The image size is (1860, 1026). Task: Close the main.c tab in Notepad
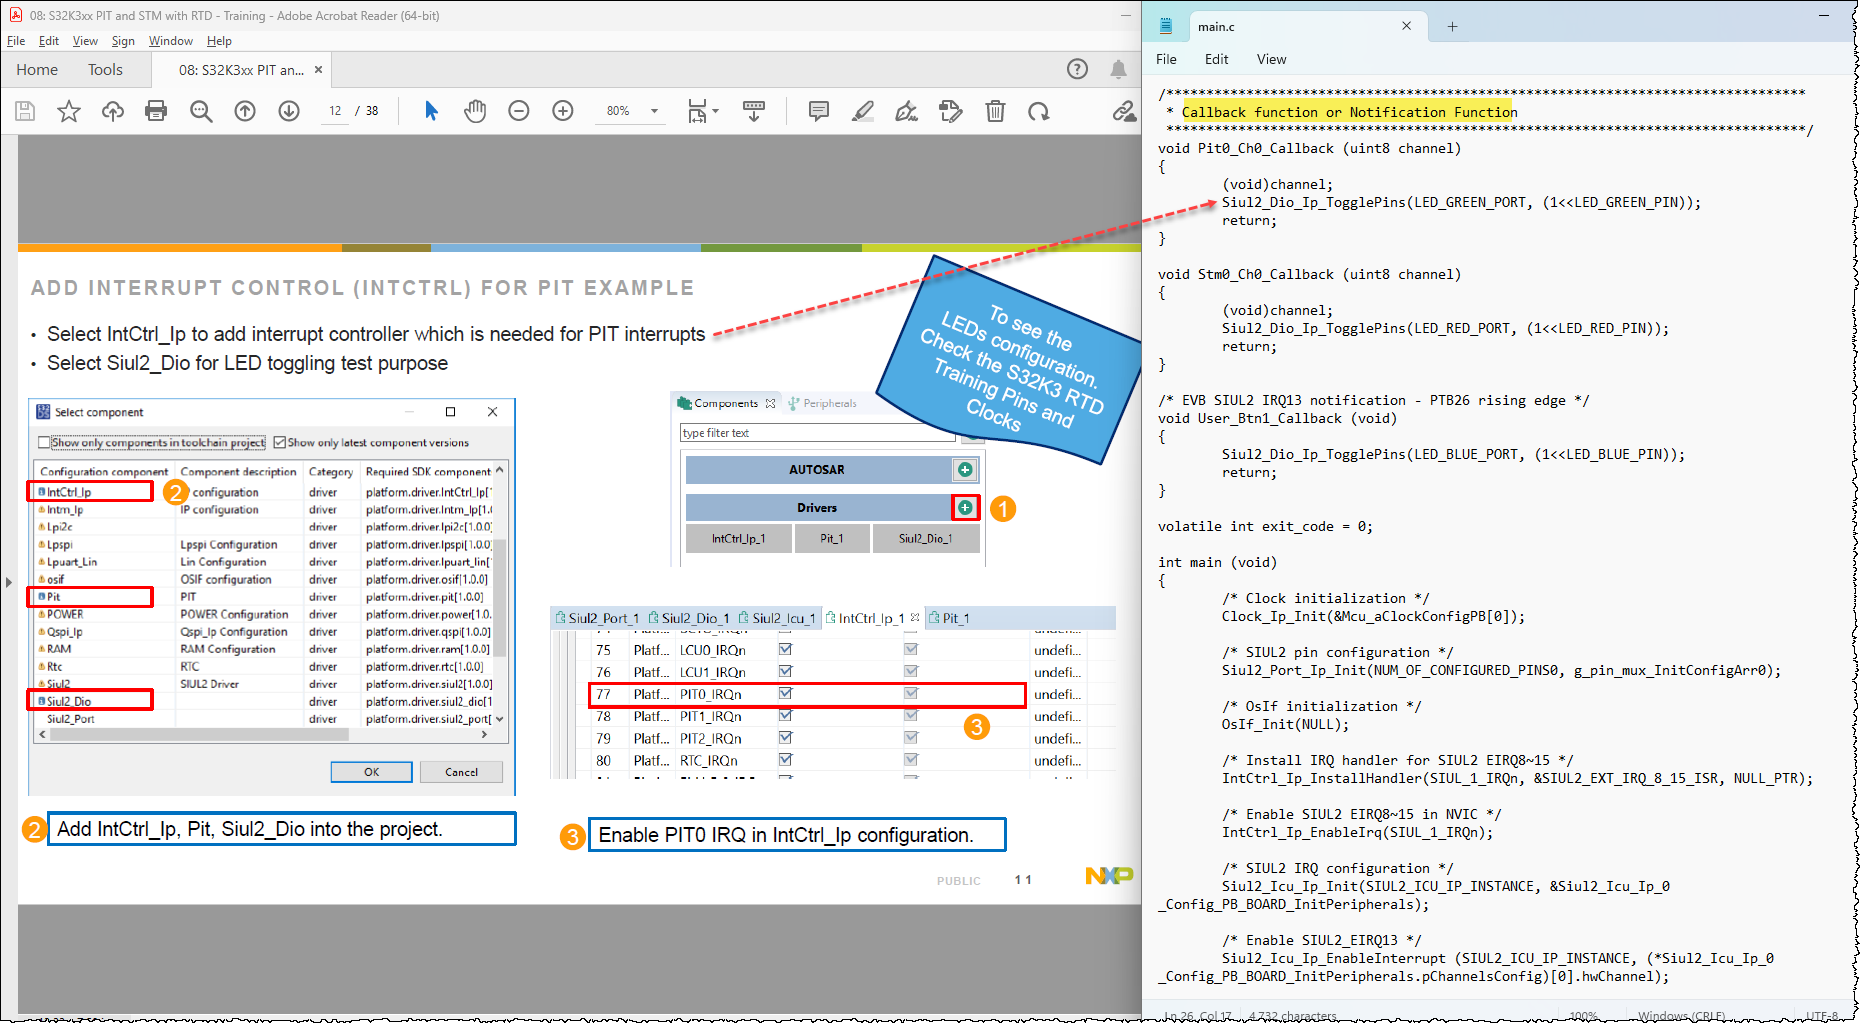[x=1406, y=26]
